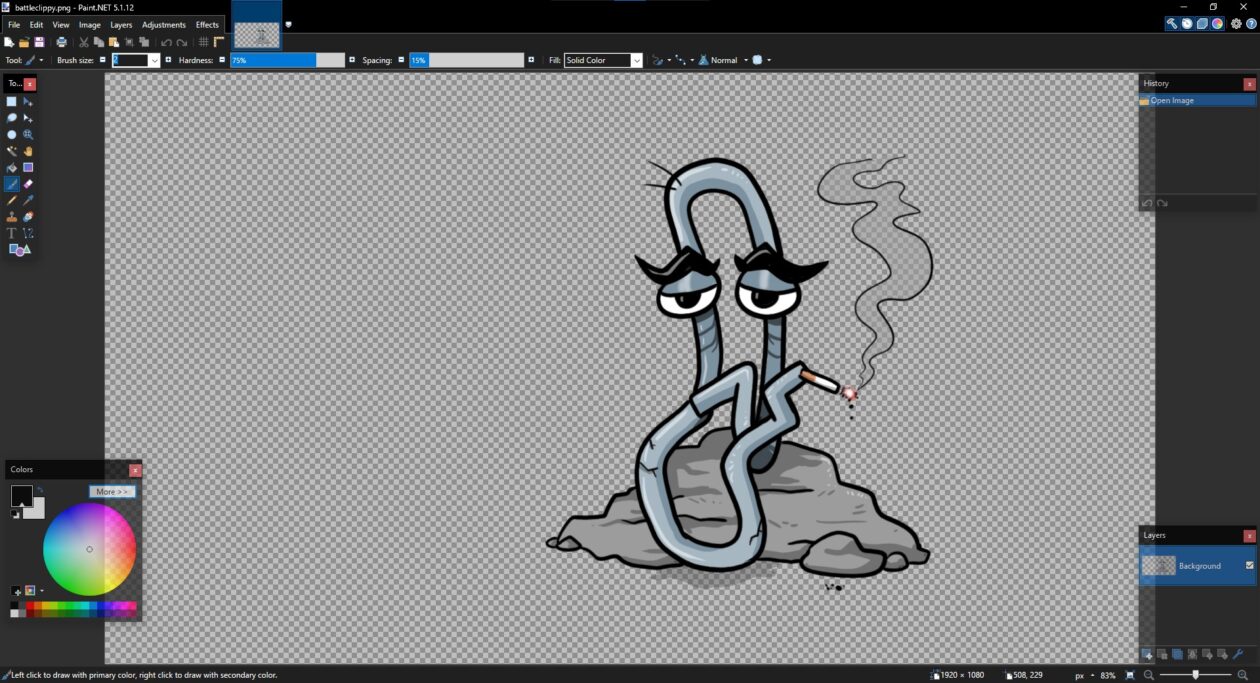Open the Effects menu

[x=207, y=24]
